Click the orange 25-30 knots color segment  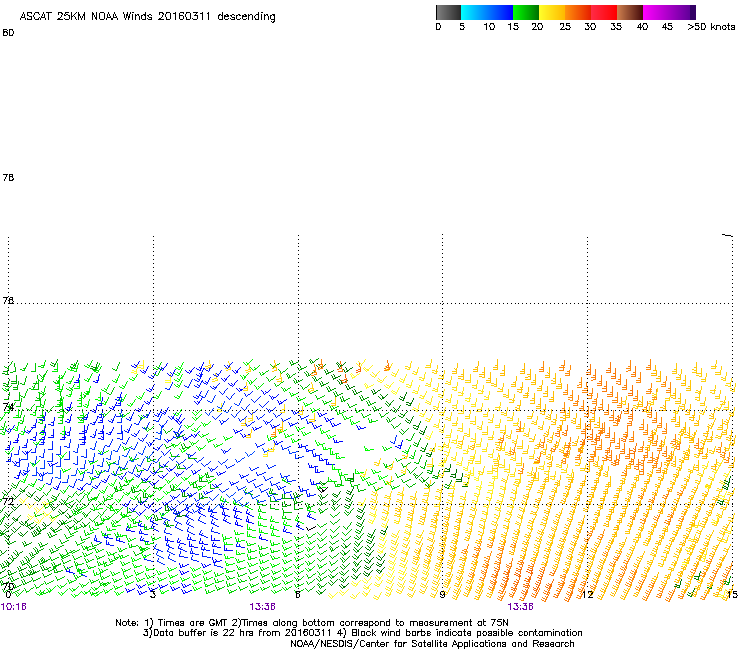578,12
